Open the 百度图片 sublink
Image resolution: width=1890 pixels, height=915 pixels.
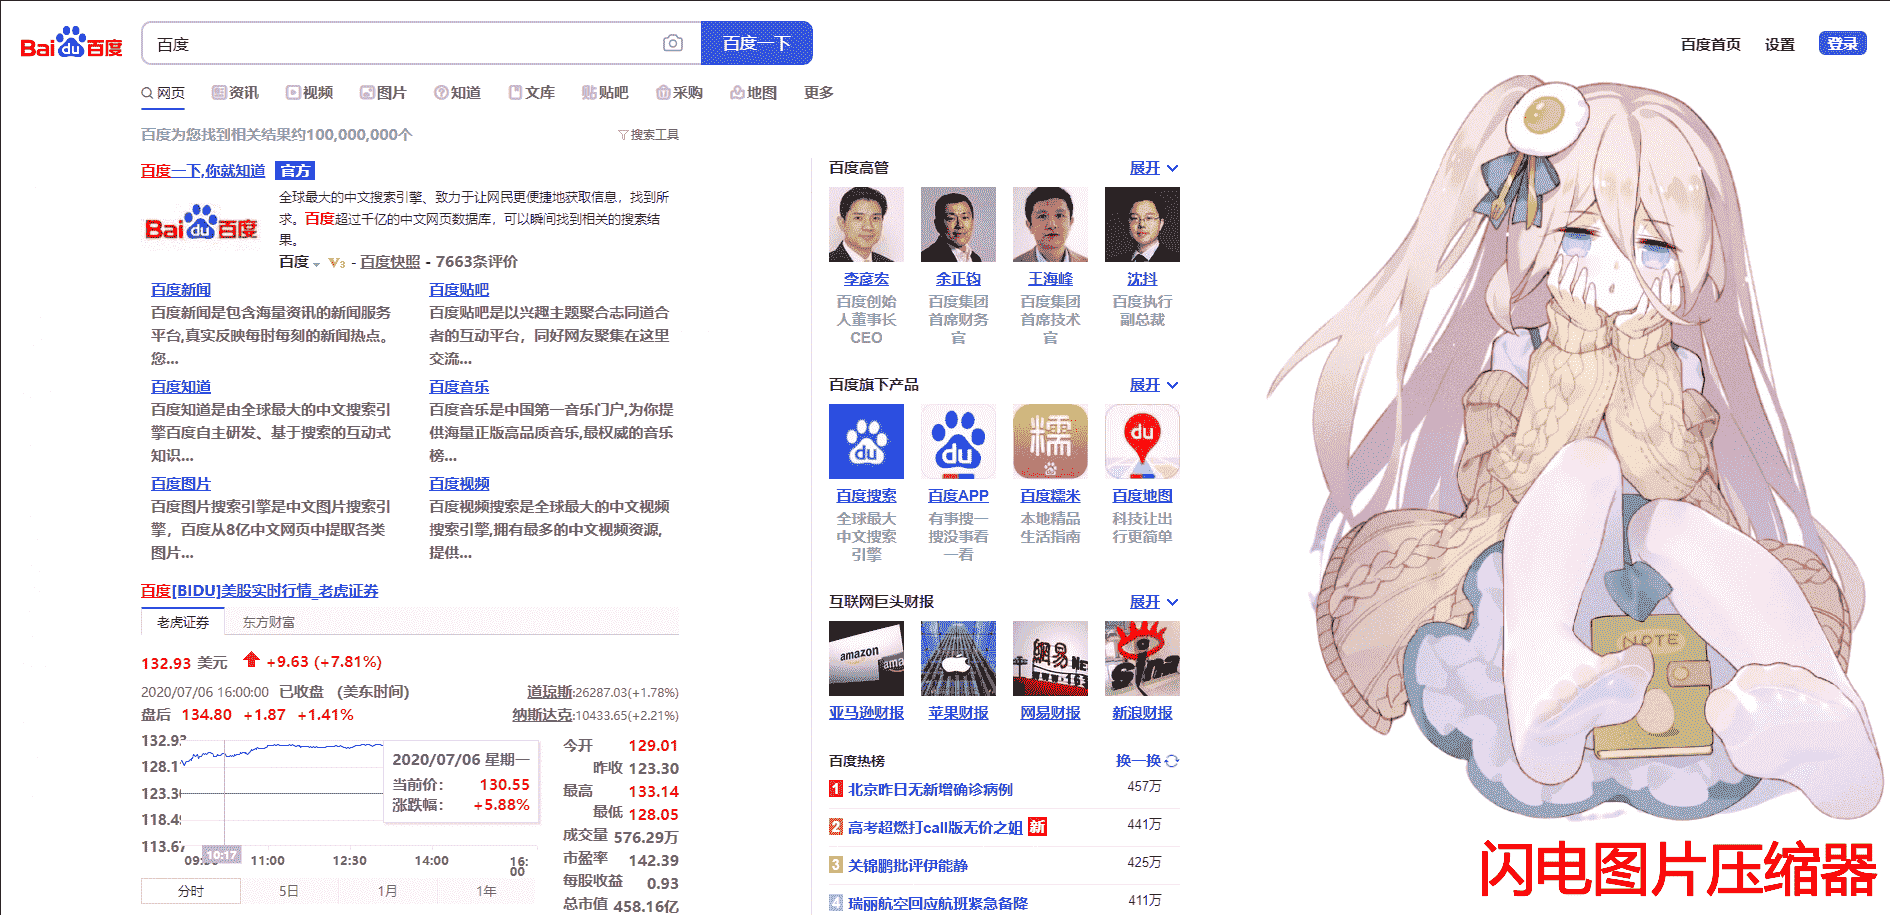coord(181,484)
